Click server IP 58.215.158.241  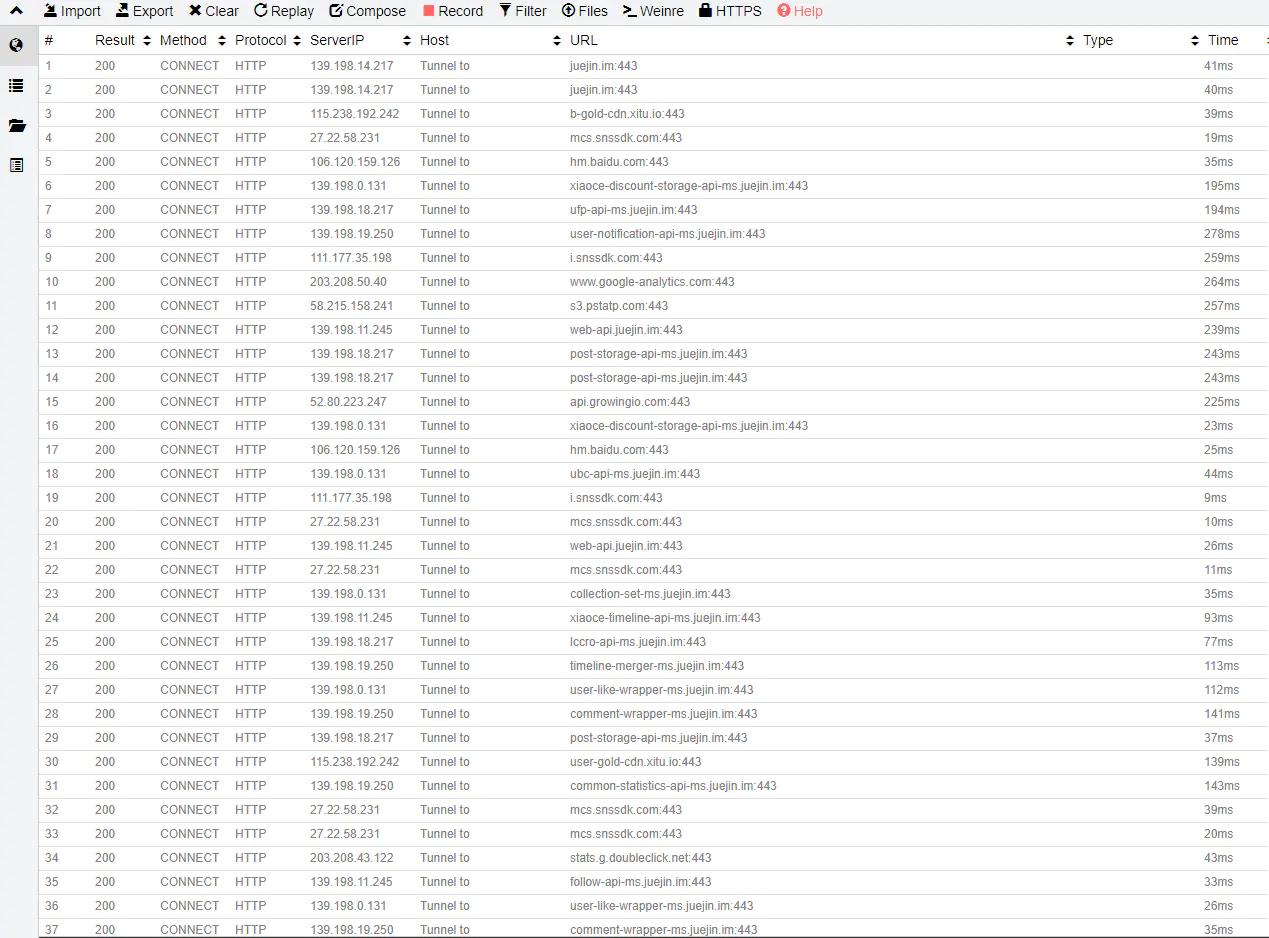352,306
